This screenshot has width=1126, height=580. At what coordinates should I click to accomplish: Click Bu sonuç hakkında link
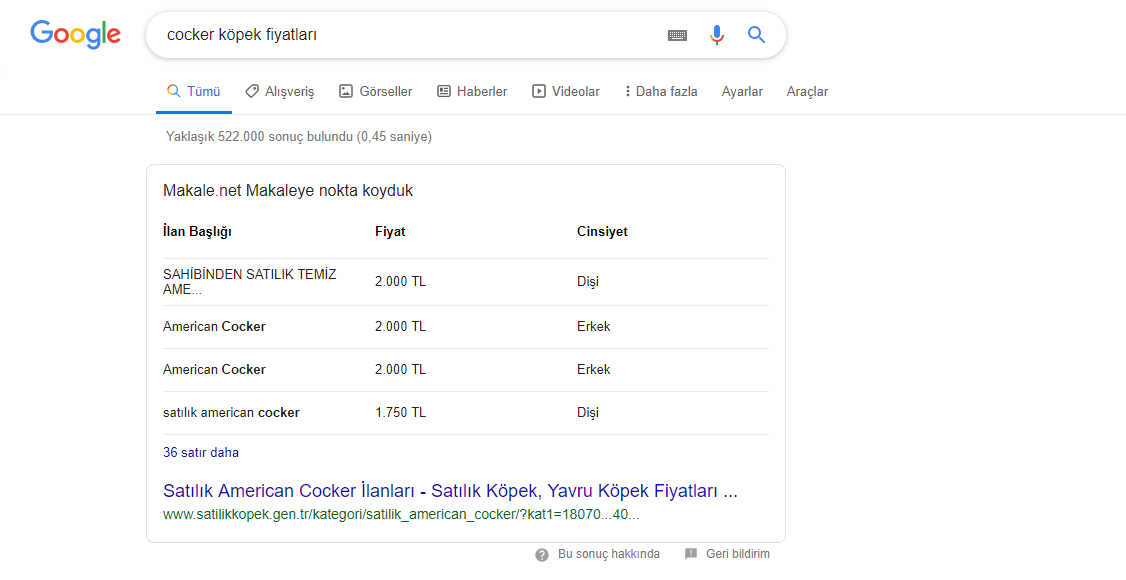tap(608, 554)
